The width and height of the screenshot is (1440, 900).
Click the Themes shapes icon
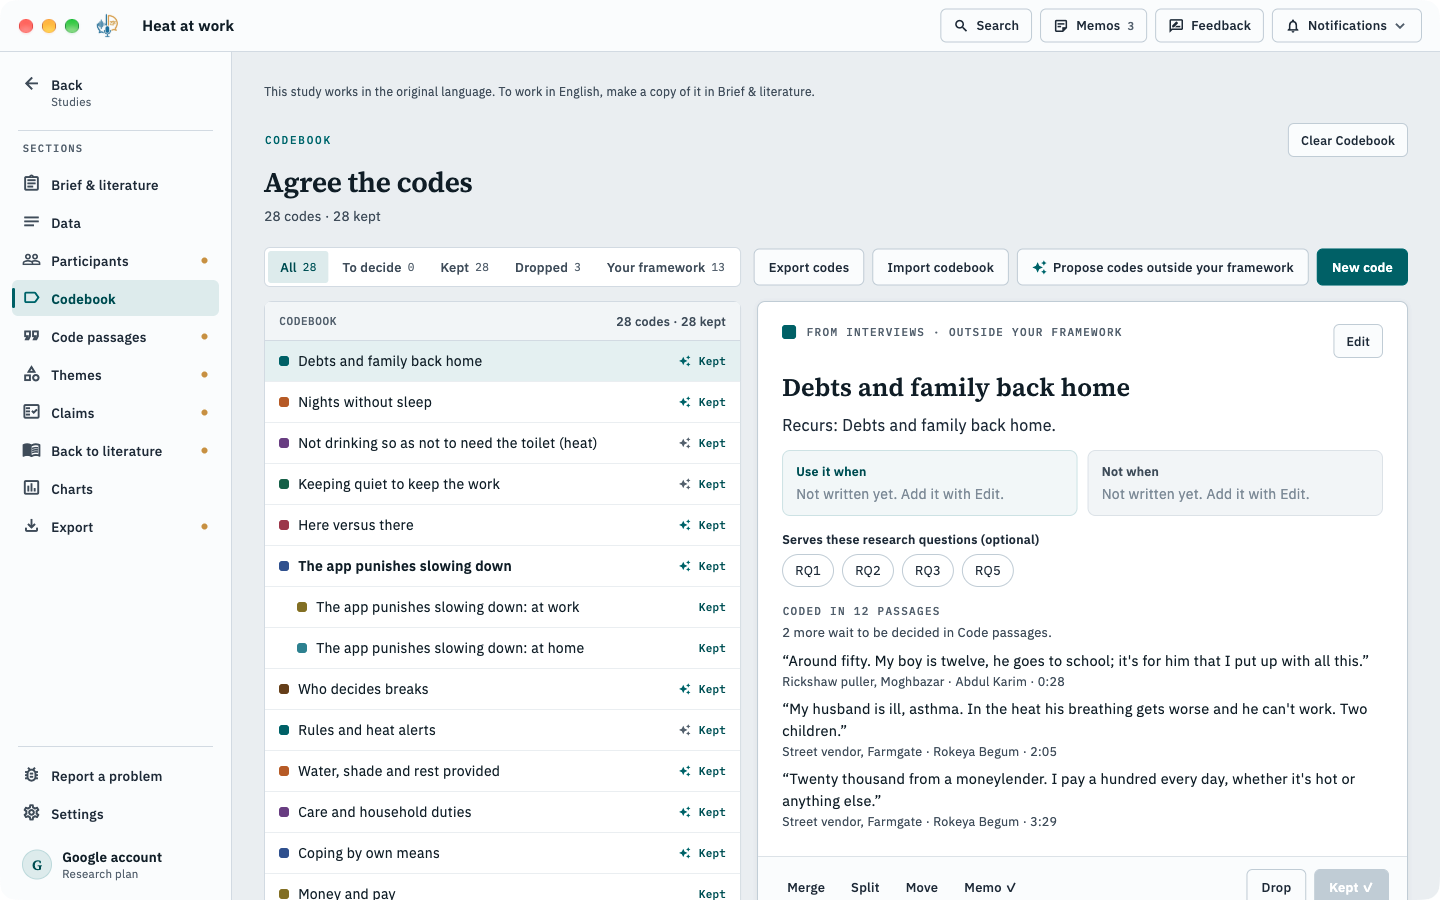click(32, 374)
